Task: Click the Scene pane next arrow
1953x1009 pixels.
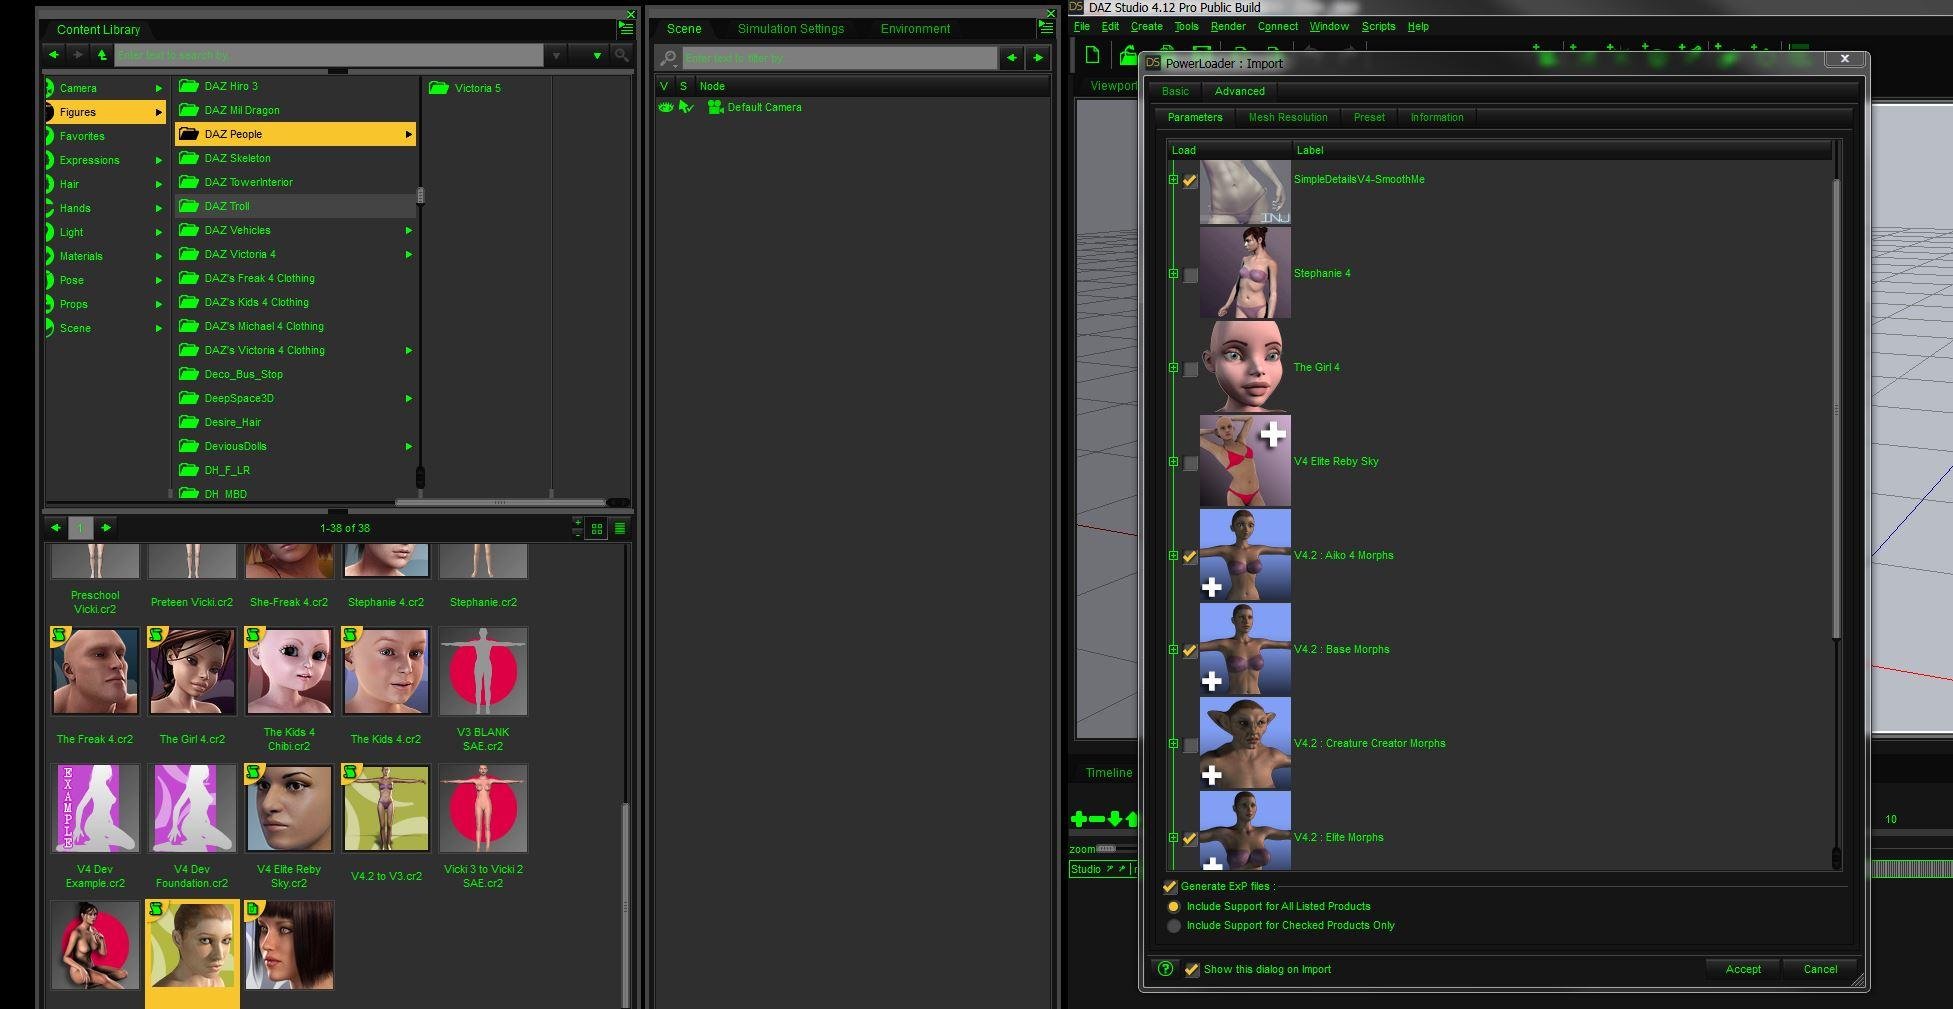Action: [1038, 58]
